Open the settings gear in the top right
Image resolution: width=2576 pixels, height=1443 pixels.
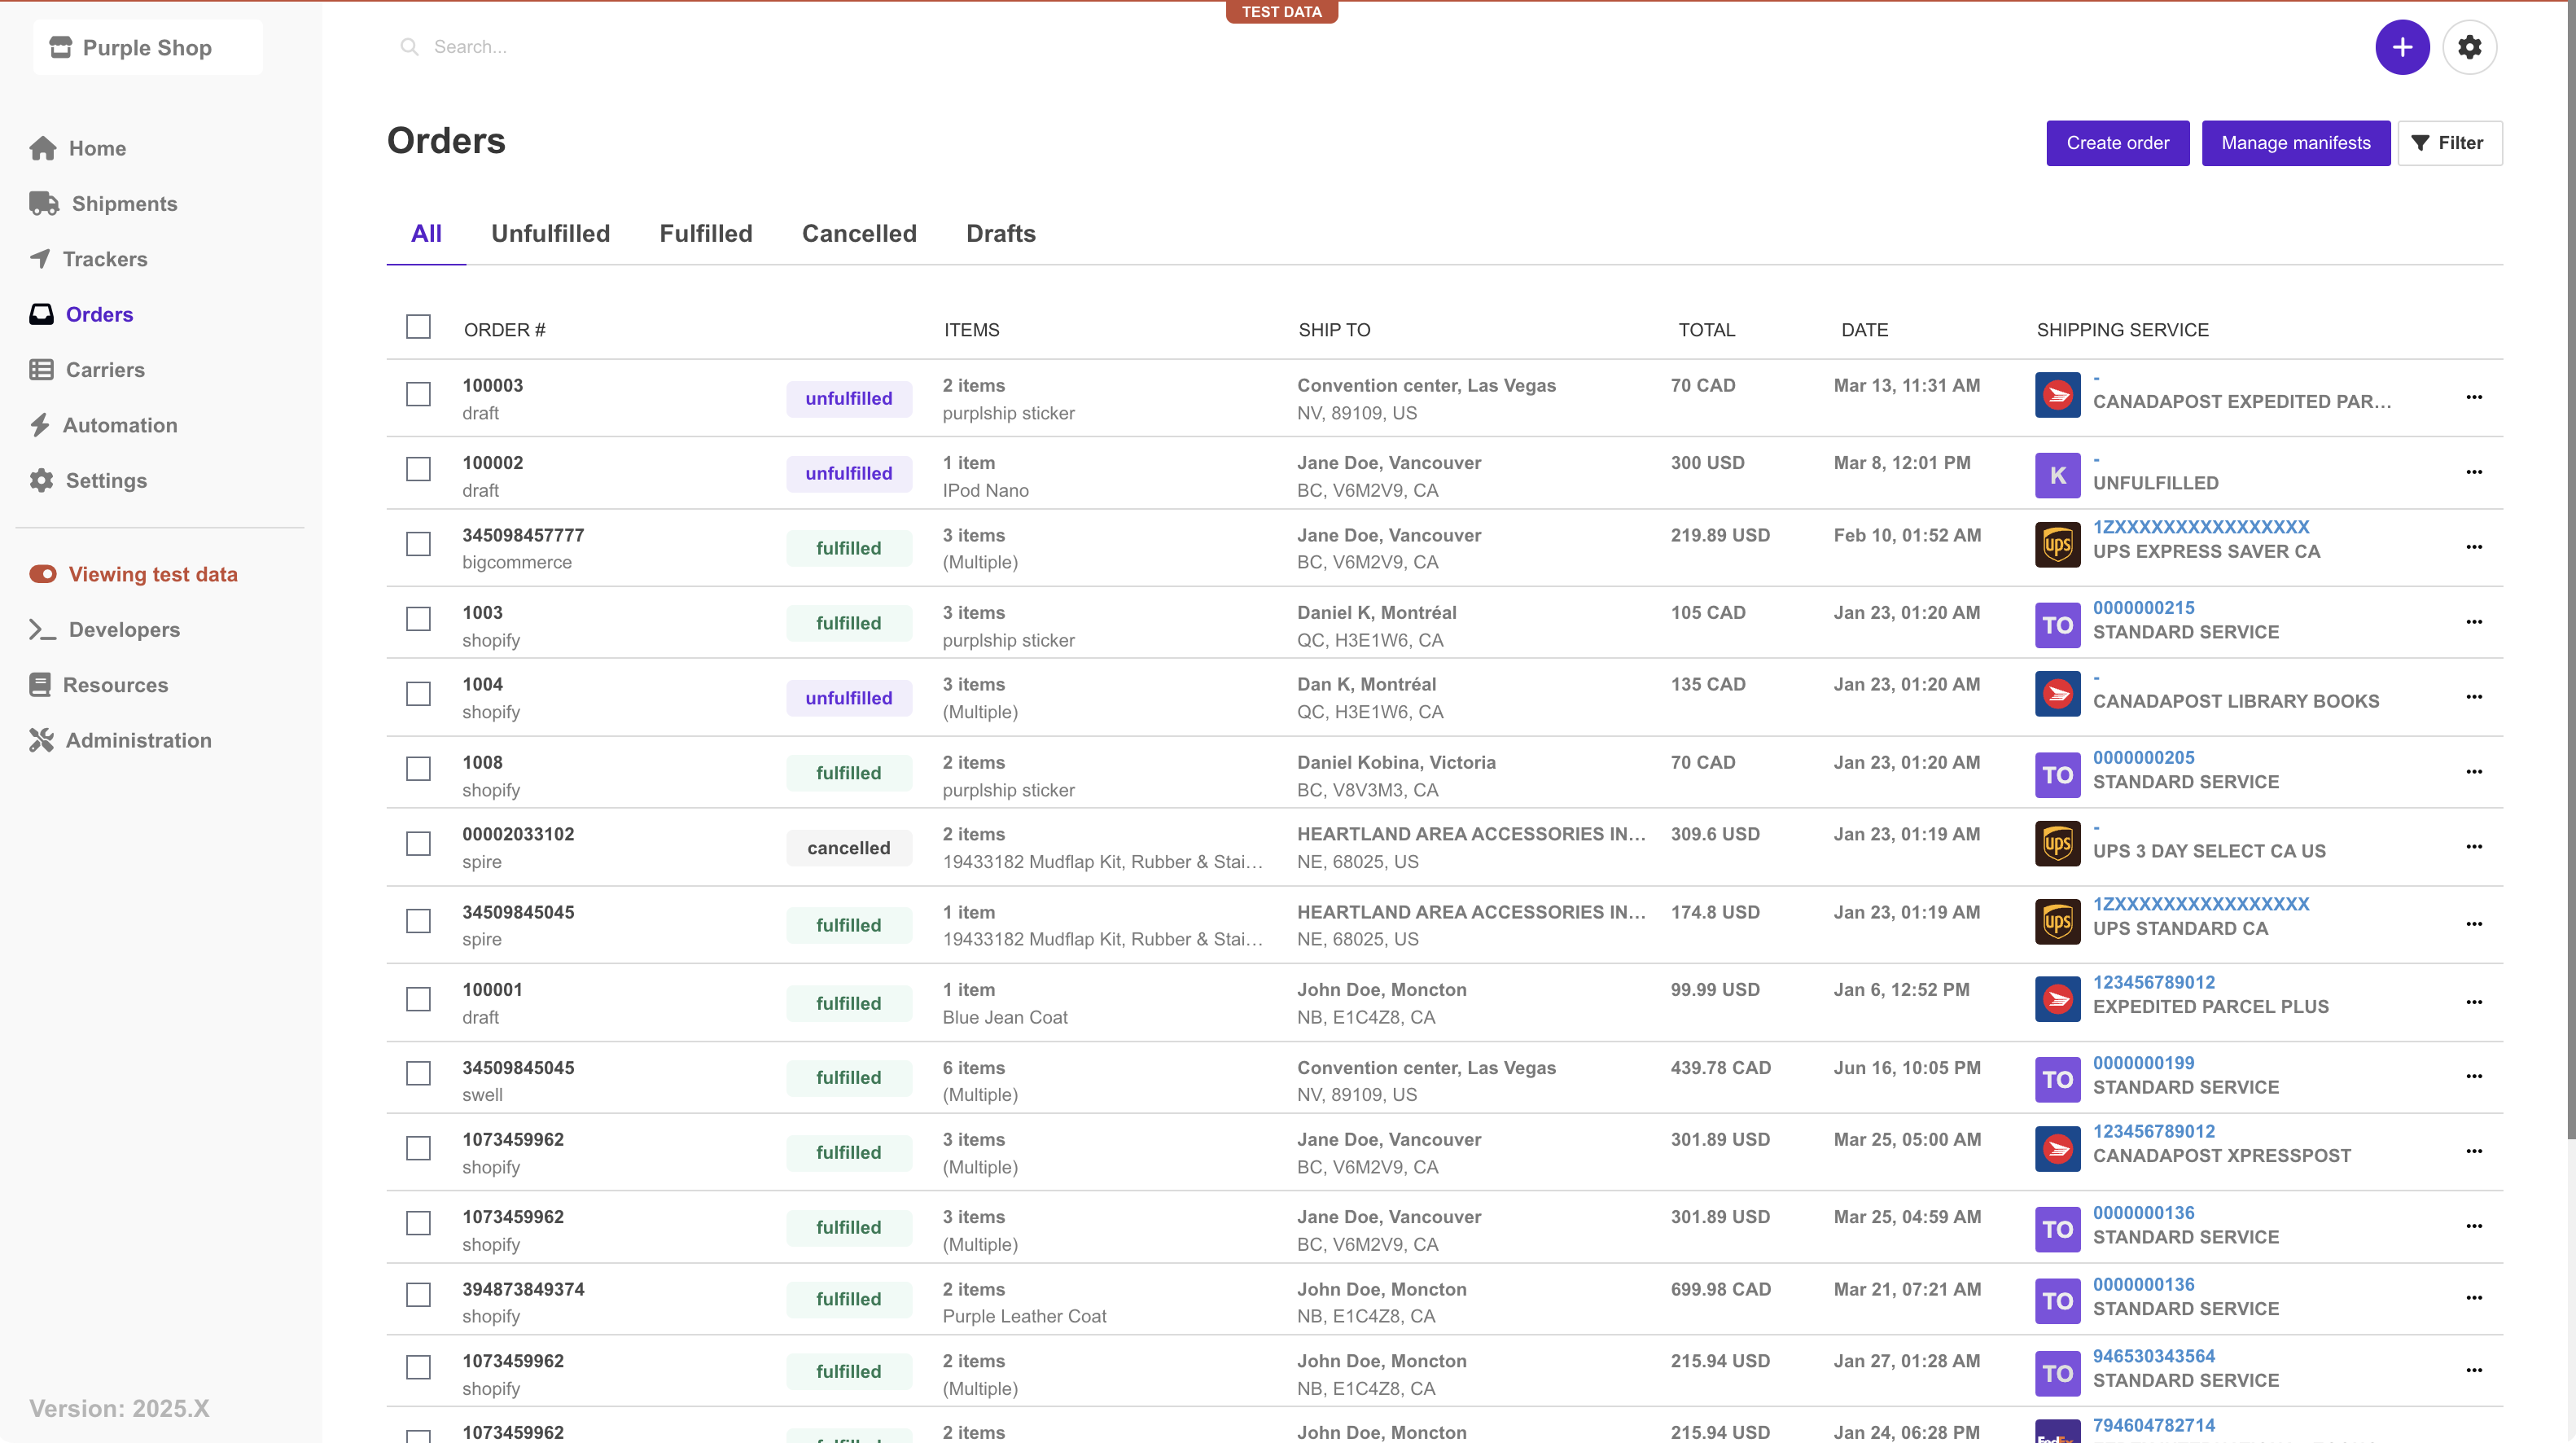(2469, 47)
